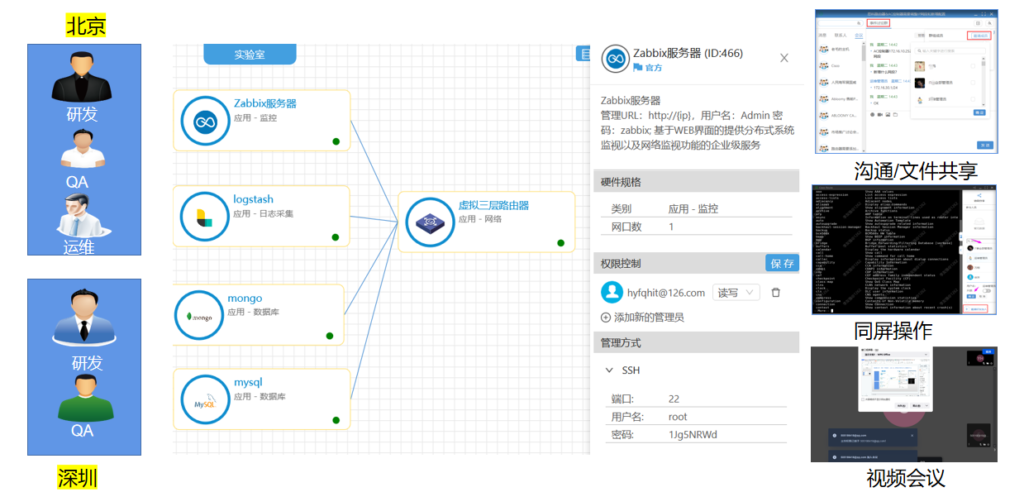The image size is (1024, 492).
Task: Click the plus icon to add a new manager
Action: [605, 318]
